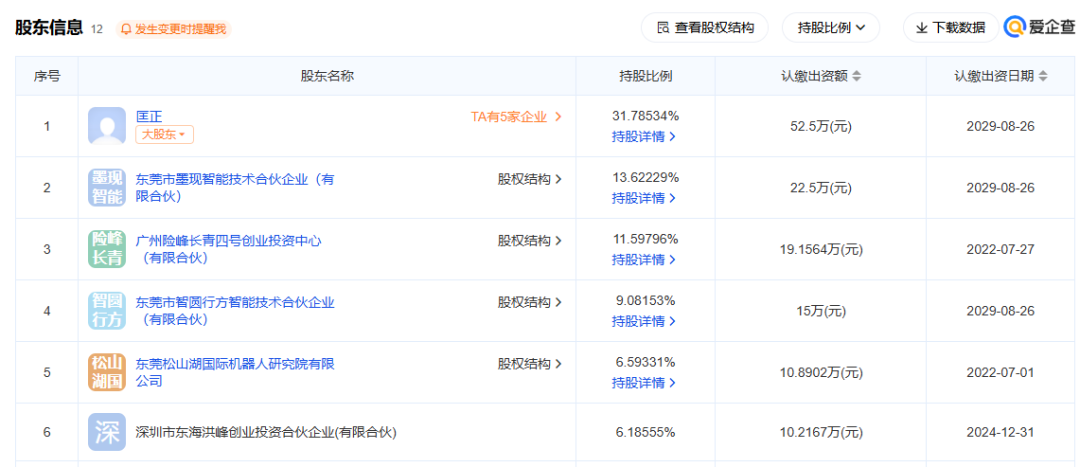
Task: Click the 墨现智能 company logo
Action: 107,187
